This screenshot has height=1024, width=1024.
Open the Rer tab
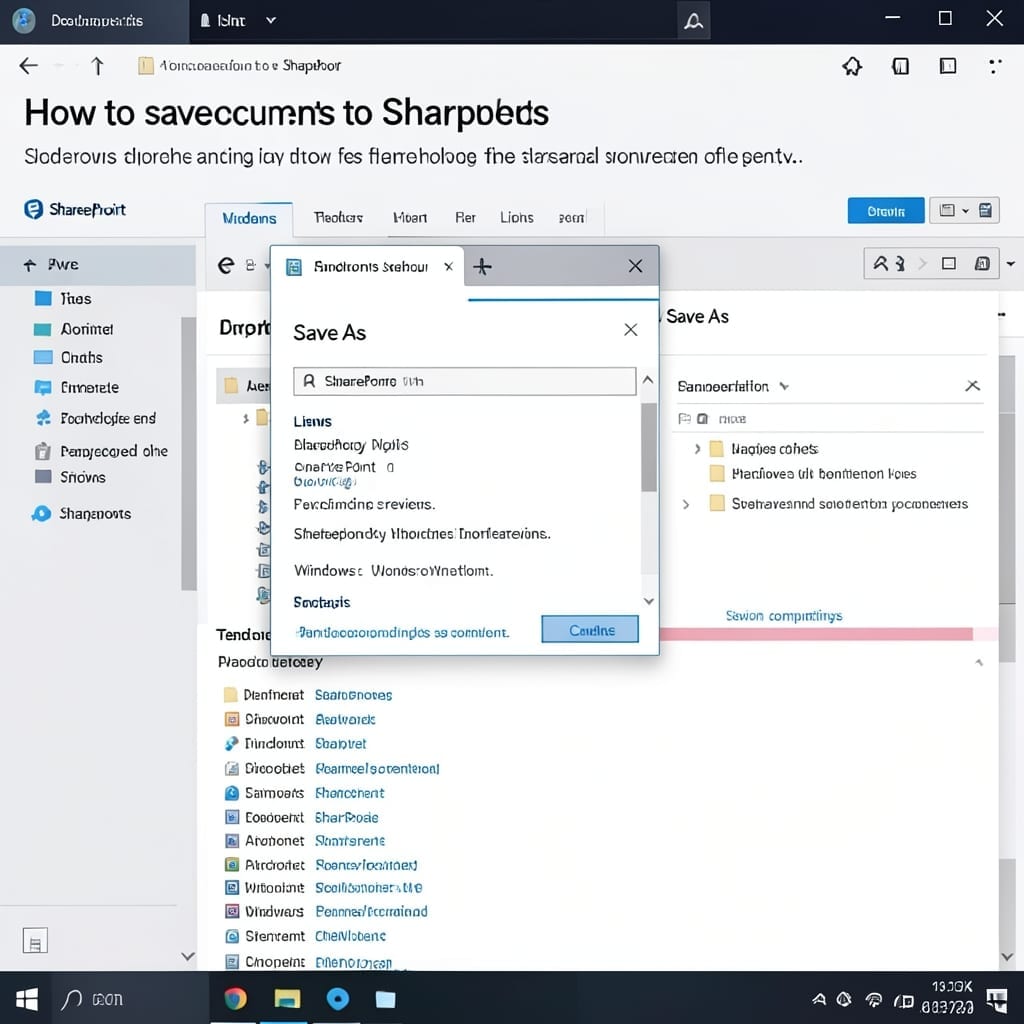(x=465, y=217)
